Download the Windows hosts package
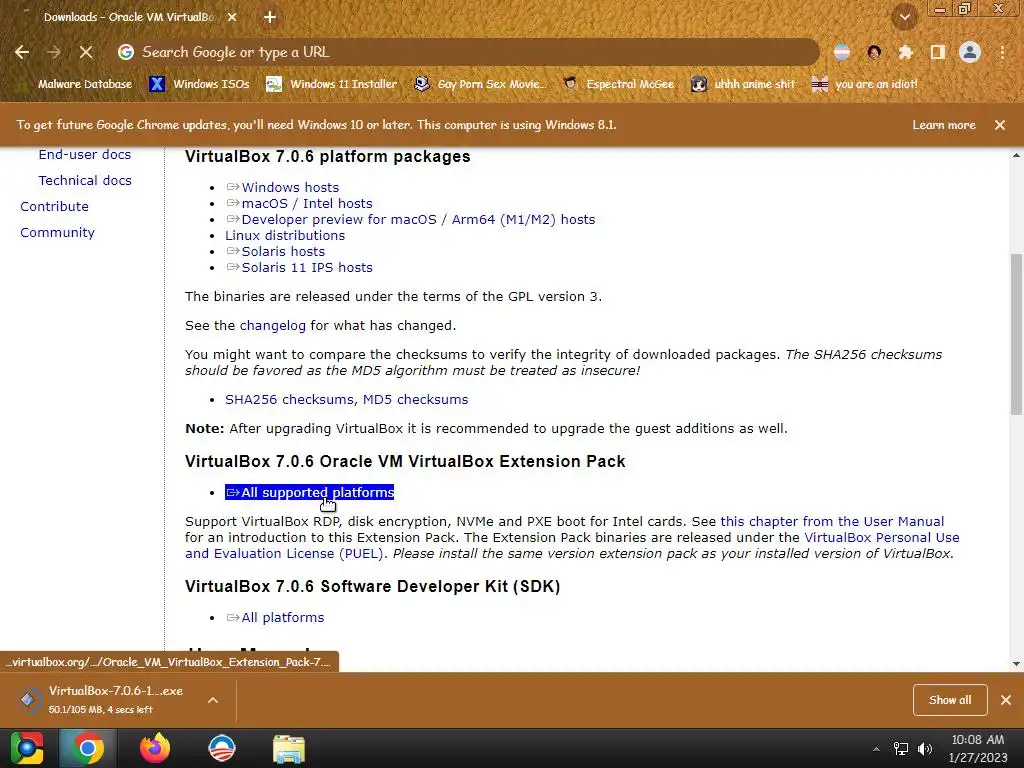 pos(283,187)
